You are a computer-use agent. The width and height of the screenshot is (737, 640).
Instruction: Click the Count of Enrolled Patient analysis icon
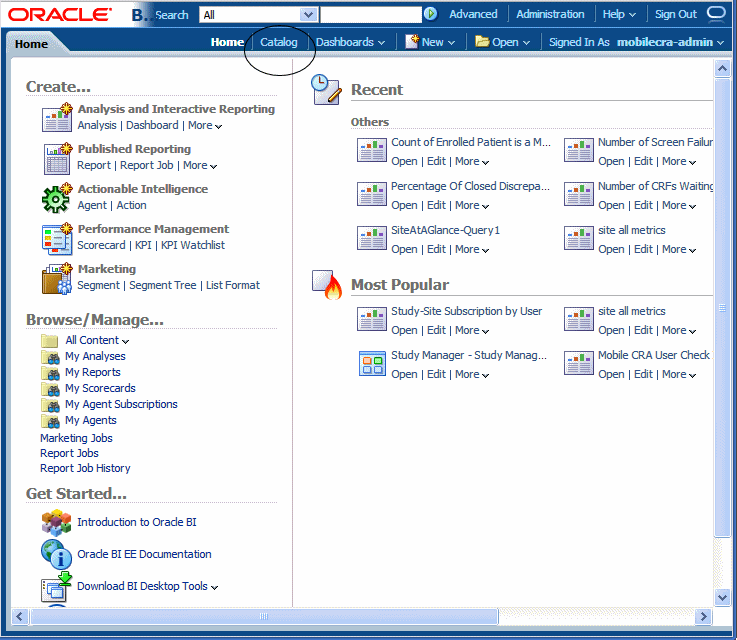(x=372, y=150)
